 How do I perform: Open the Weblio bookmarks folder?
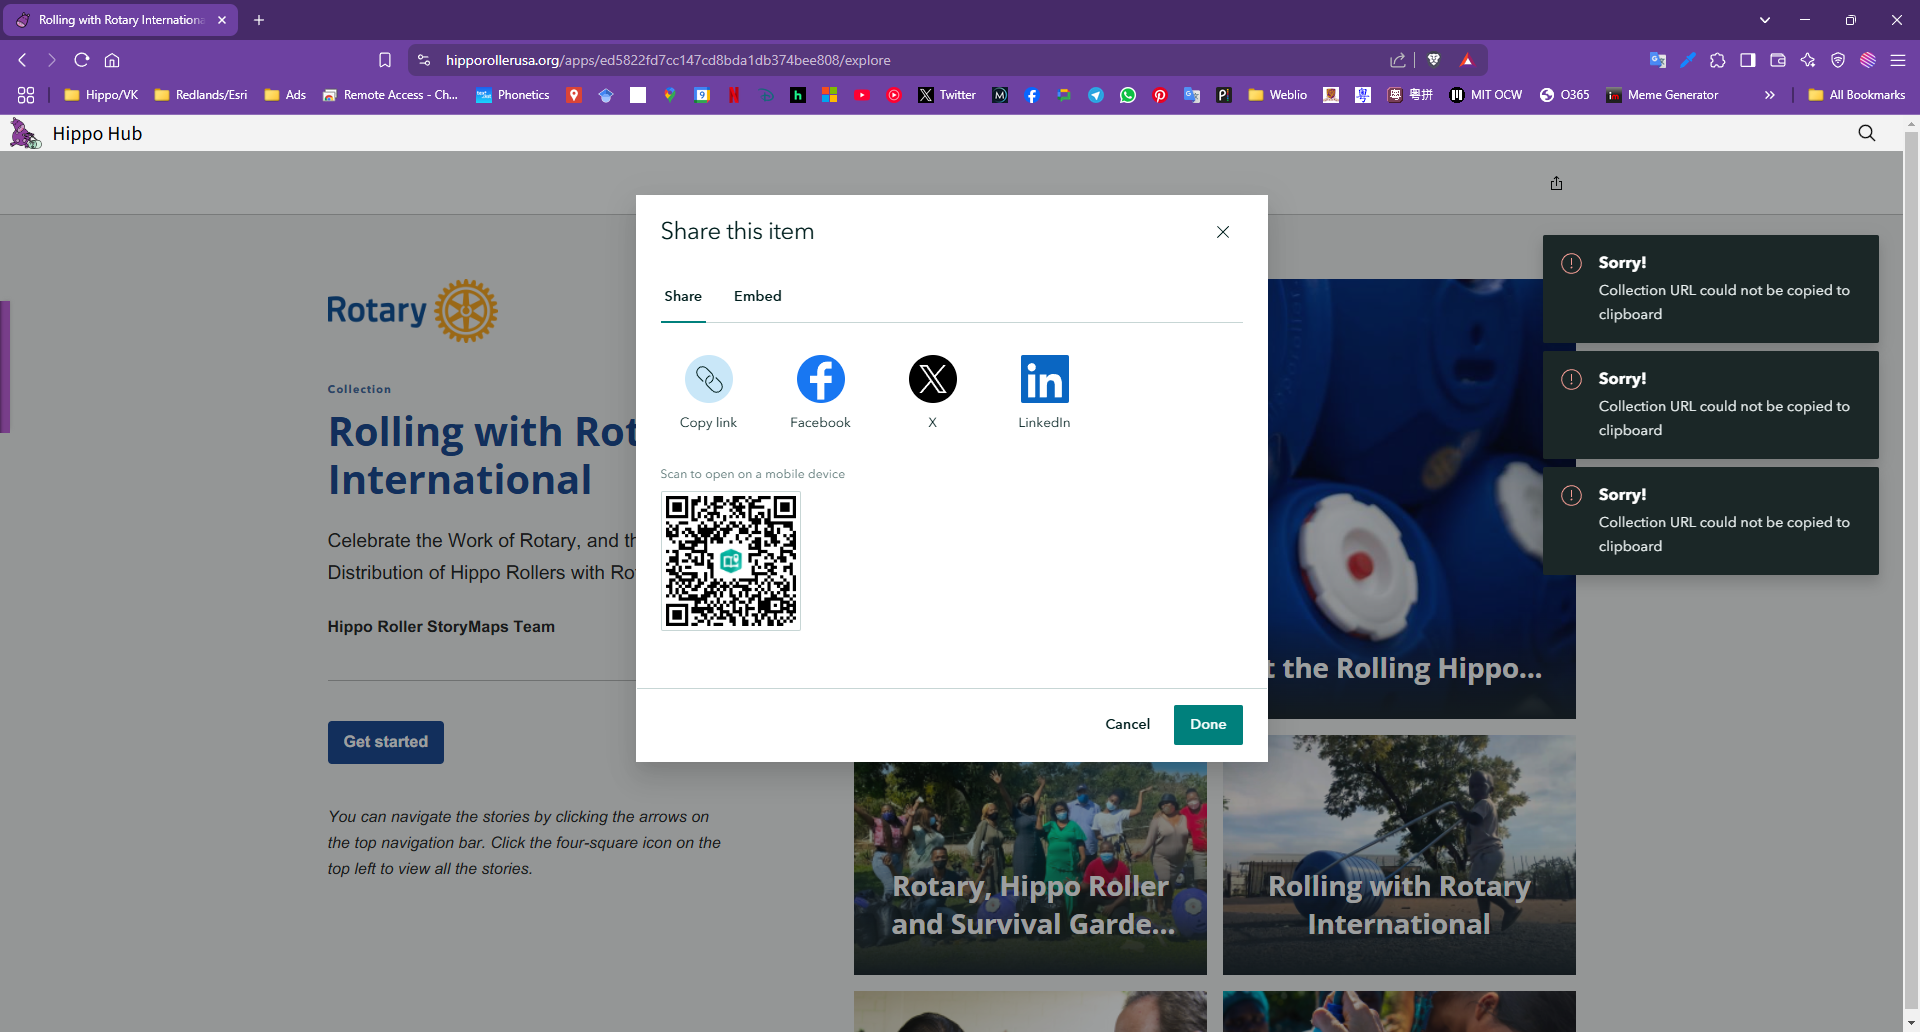pyautogui.click(x=1278, y=95)
